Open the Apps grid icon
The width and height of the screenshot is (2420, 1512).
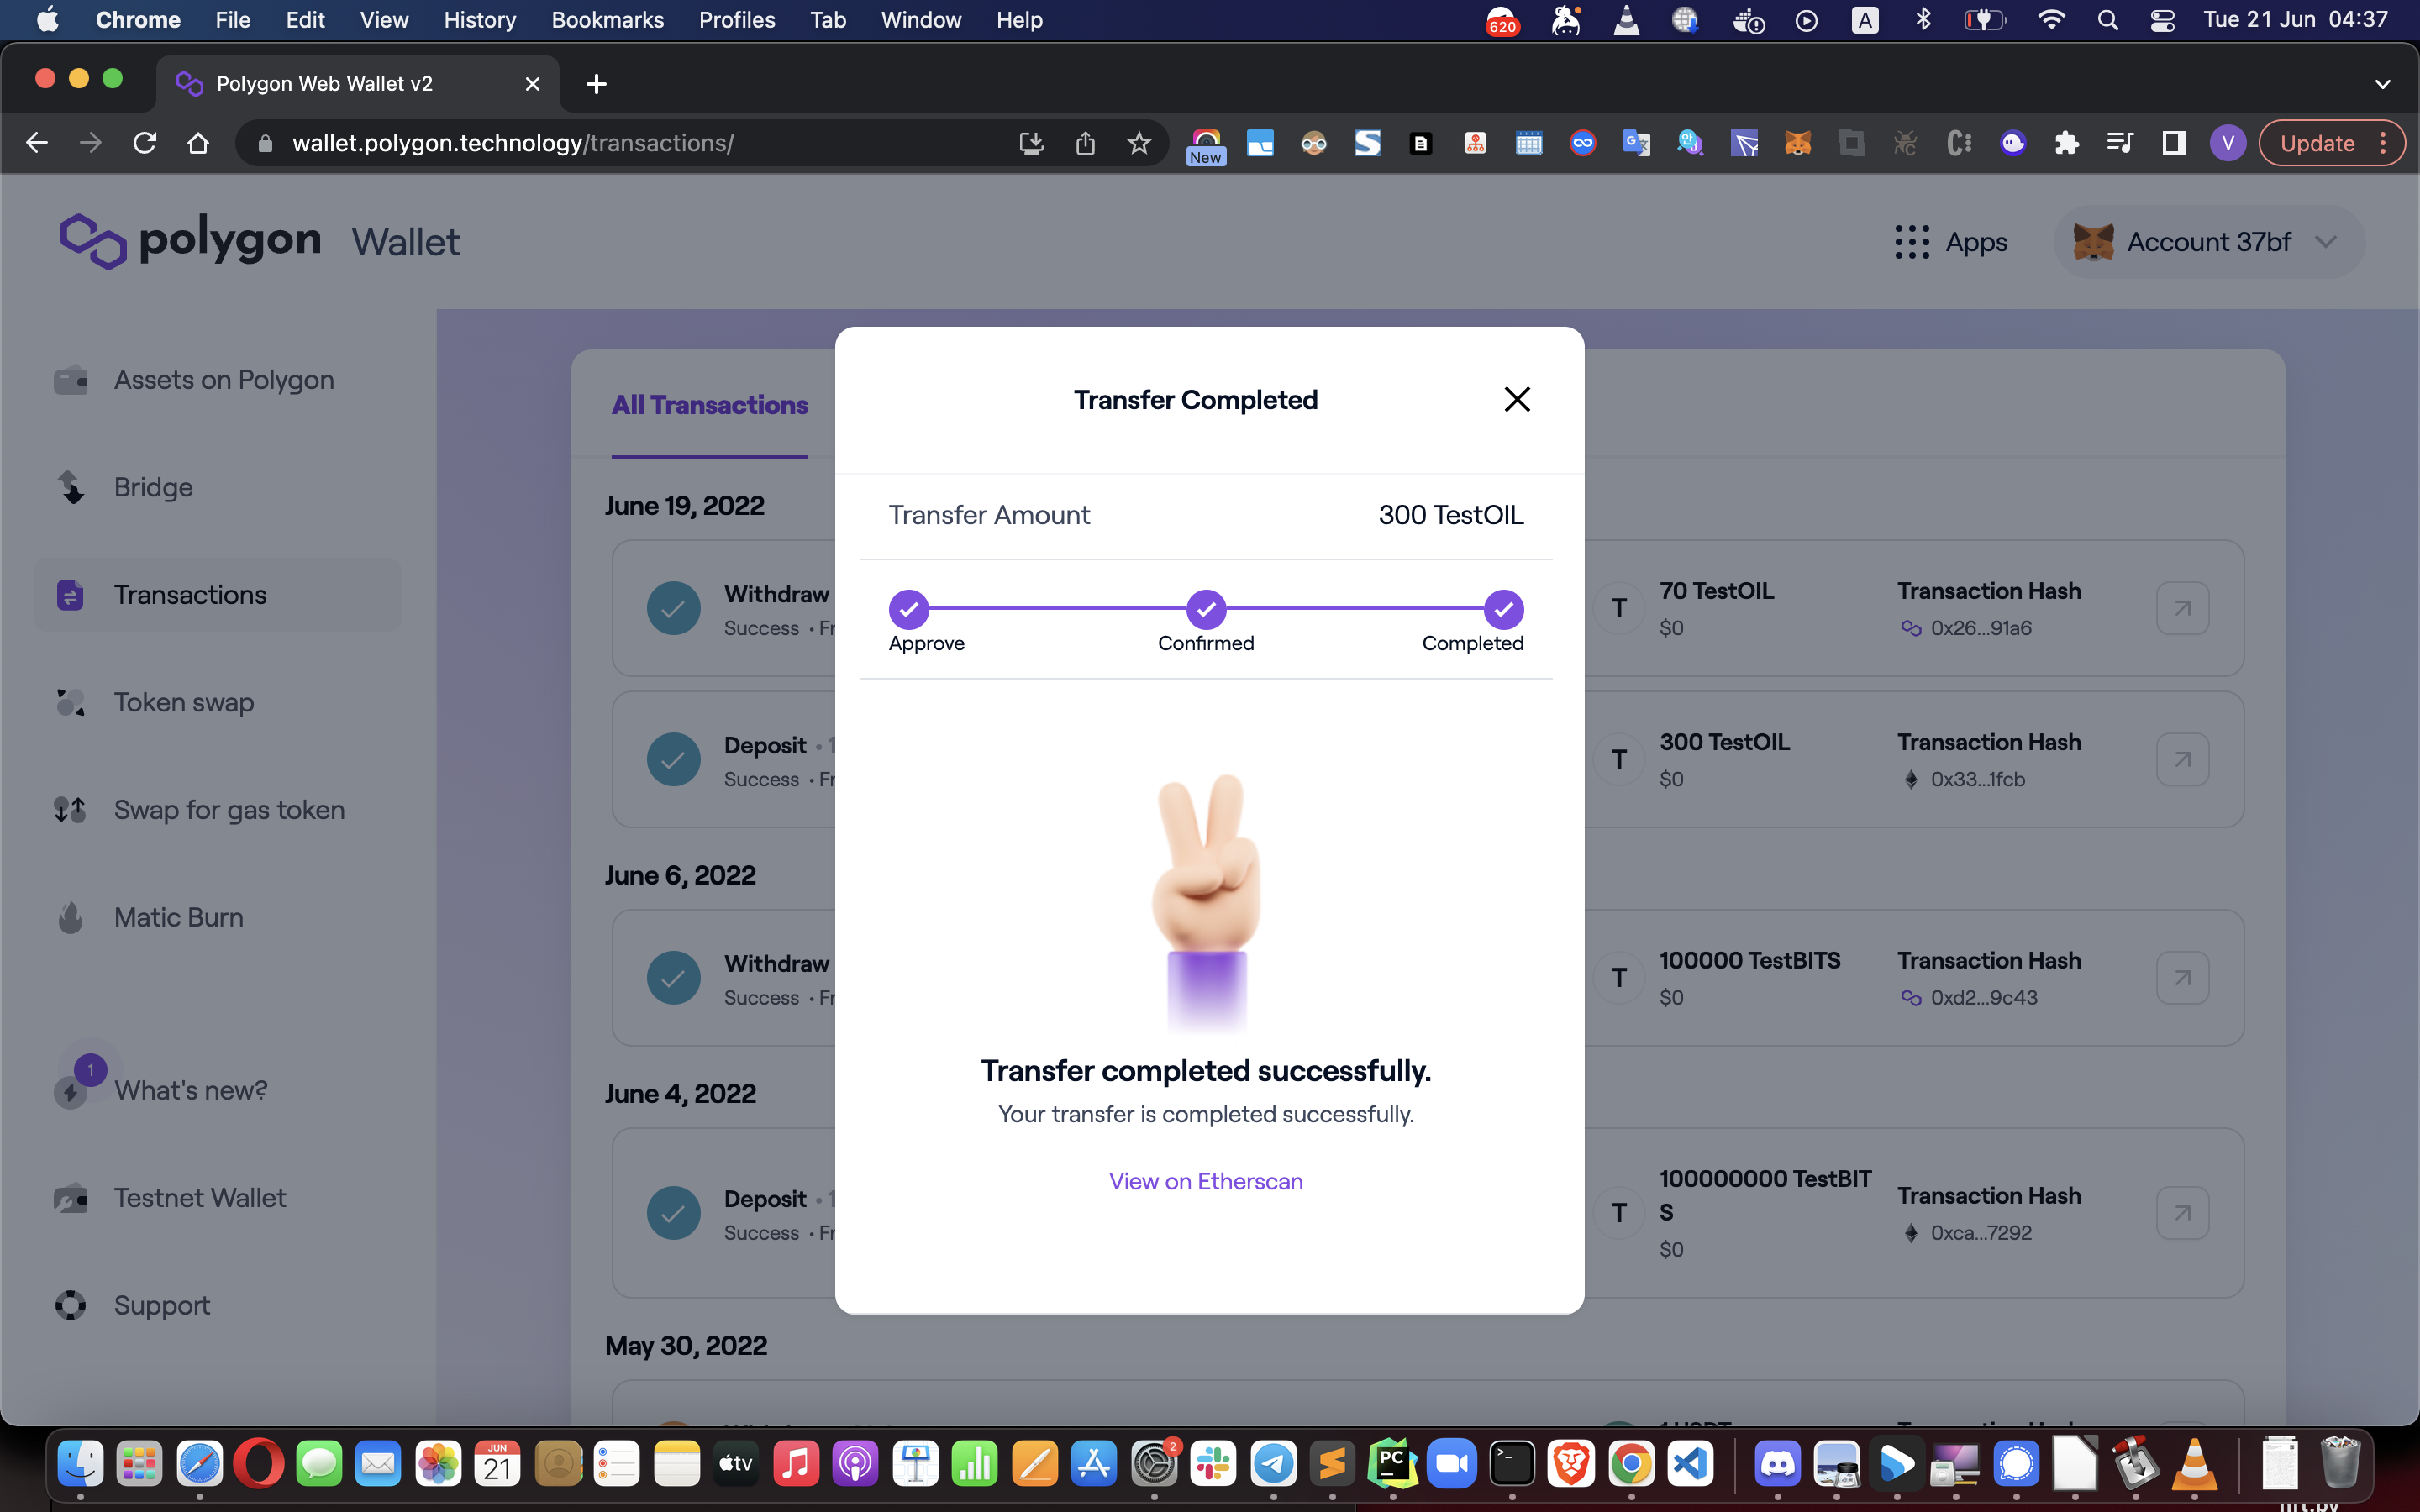click(1911, 242)
